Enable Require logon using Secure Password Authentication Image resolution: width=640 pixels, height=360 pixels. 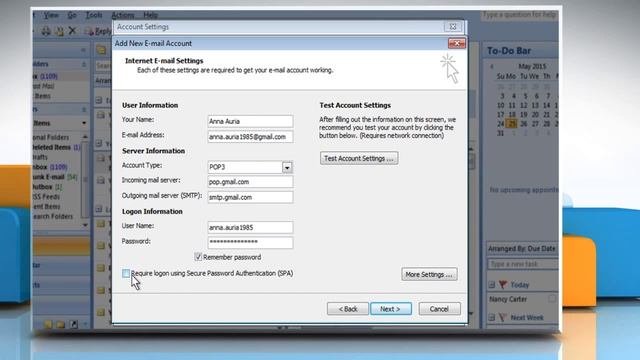(x=126, y=273)
